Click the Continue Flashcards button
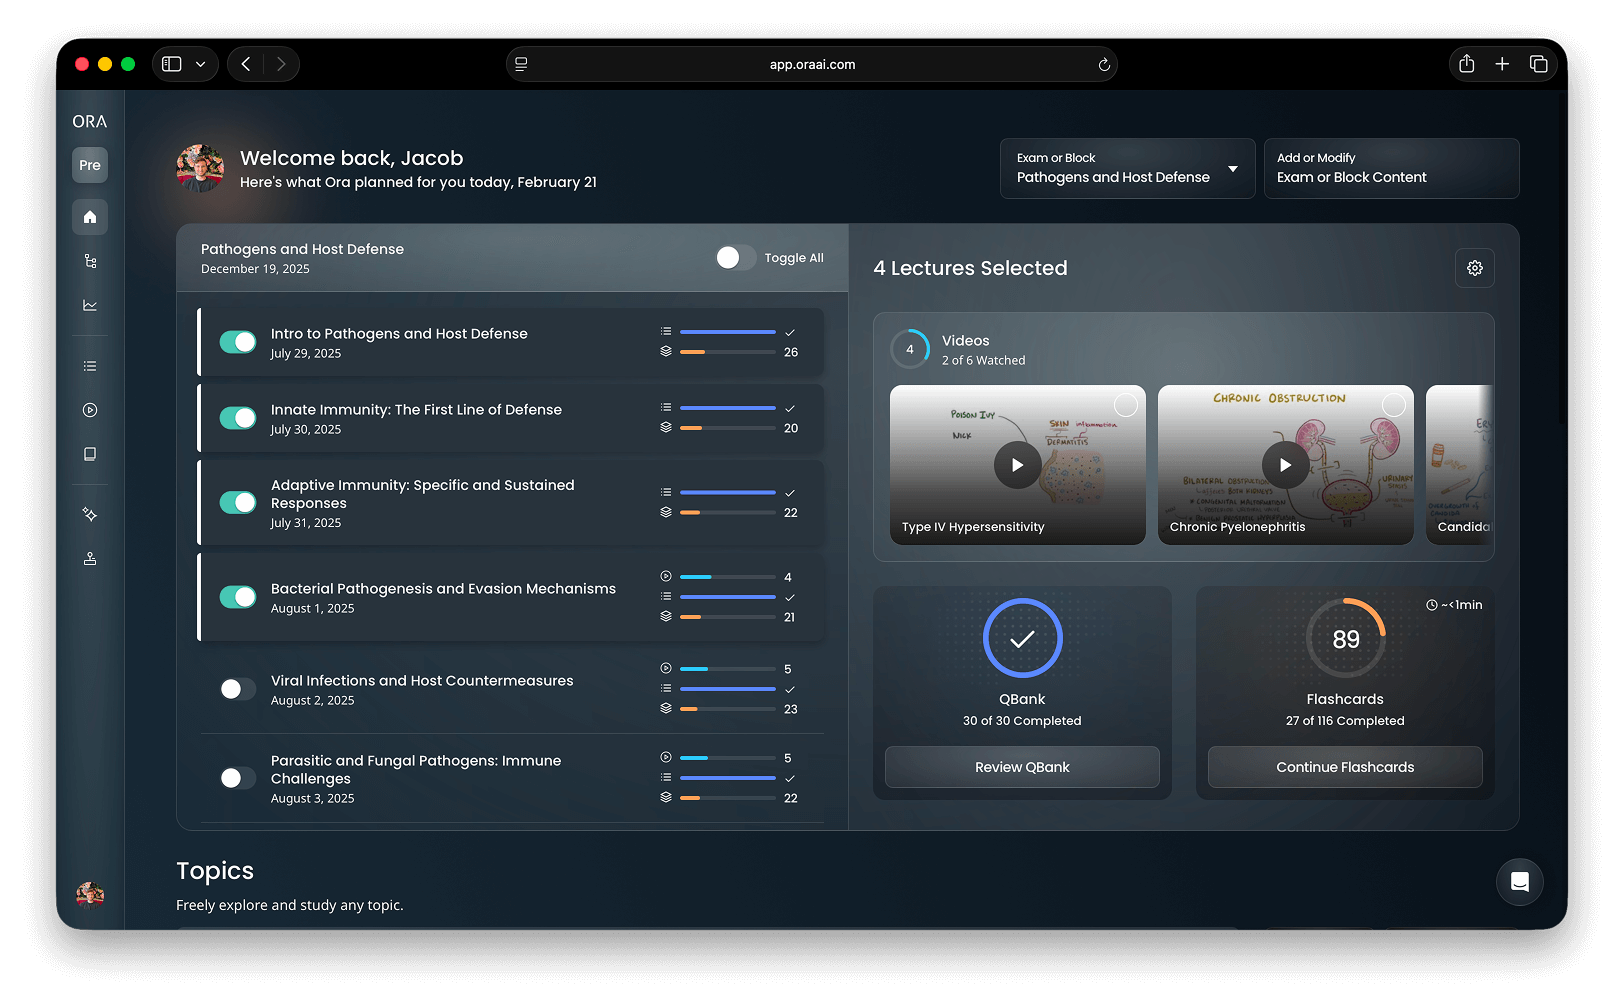 coord(1344,767)
